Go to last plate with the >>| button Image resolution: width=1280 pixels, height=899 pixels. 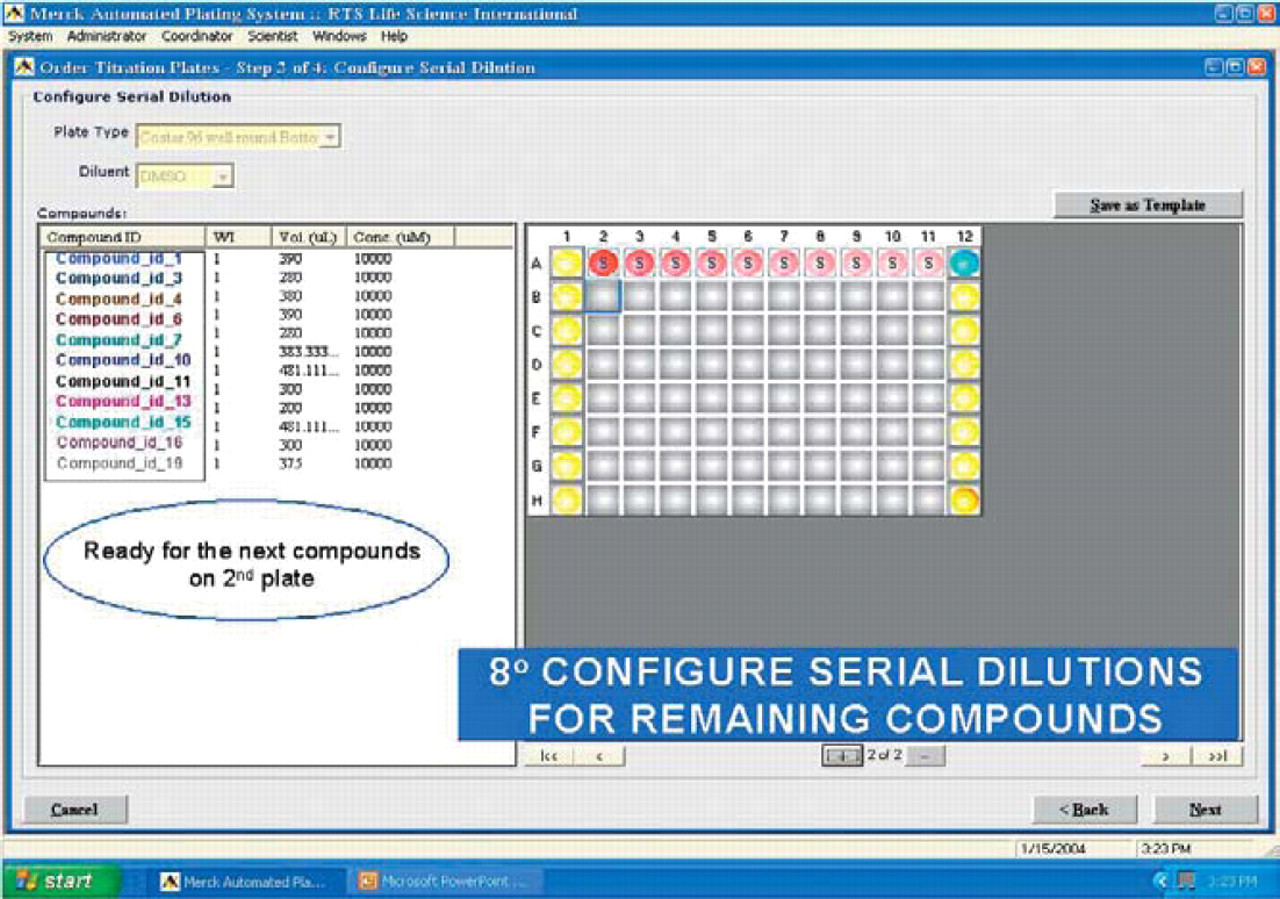(x=1217, y=756)
